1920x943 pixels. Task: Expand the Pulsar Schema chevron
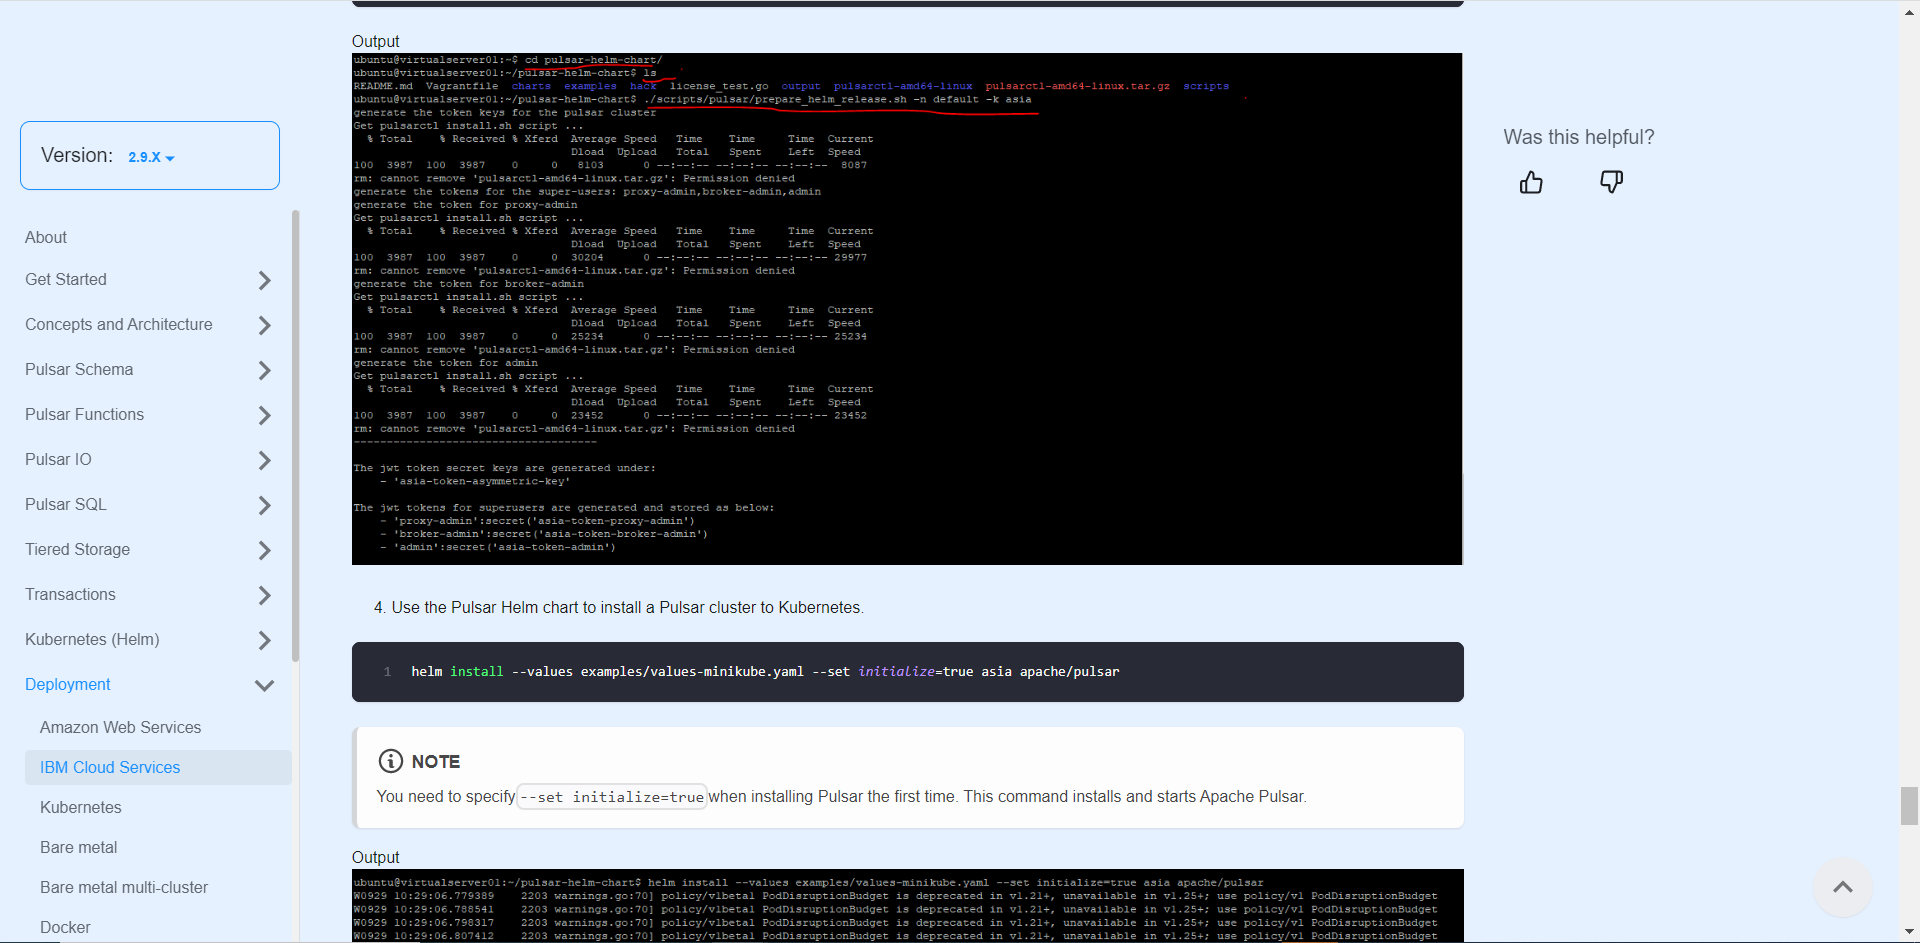264,370
